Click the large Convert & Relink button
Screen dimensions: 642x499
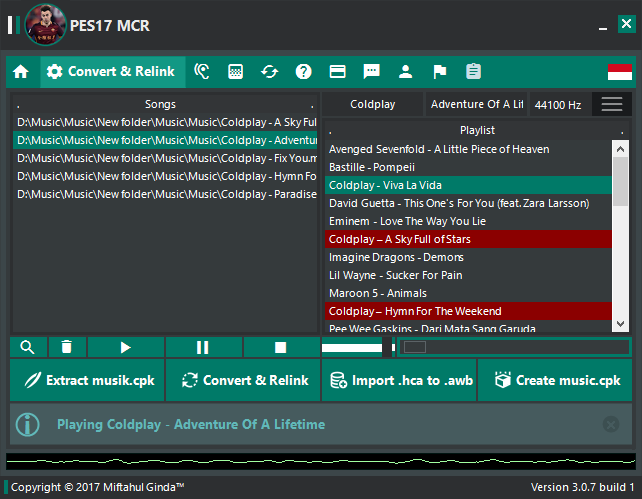pyautogui.click(x=243, y=380)
